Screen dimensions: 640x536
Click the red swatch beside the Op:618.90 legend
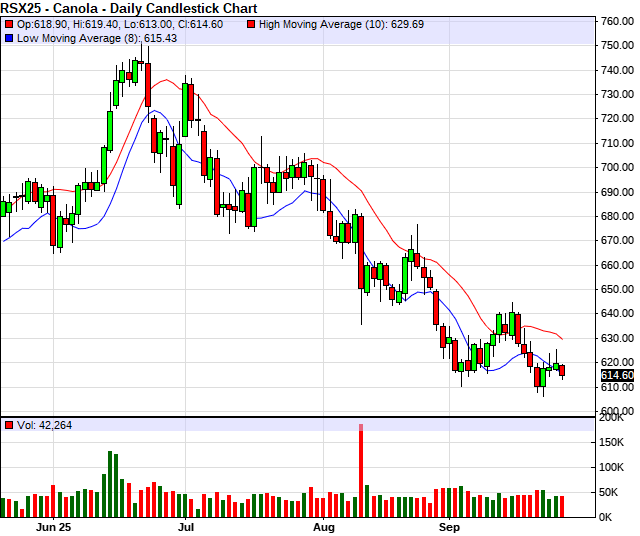9,22
